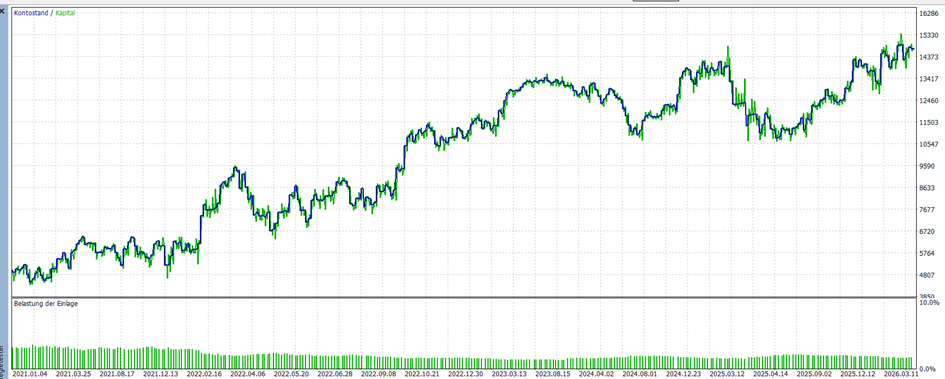Click the 2022.04.06 date label
The image size is (945, 379).
(248, 374)
